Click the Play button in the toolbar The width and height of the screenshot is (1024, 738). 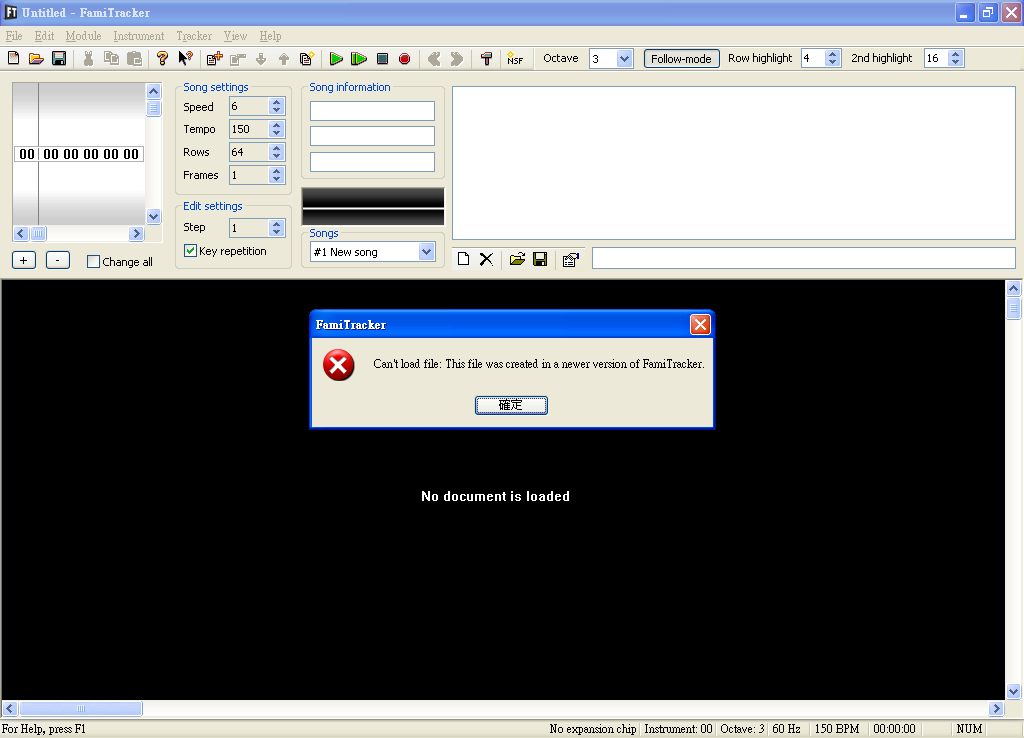click(336, 59)
